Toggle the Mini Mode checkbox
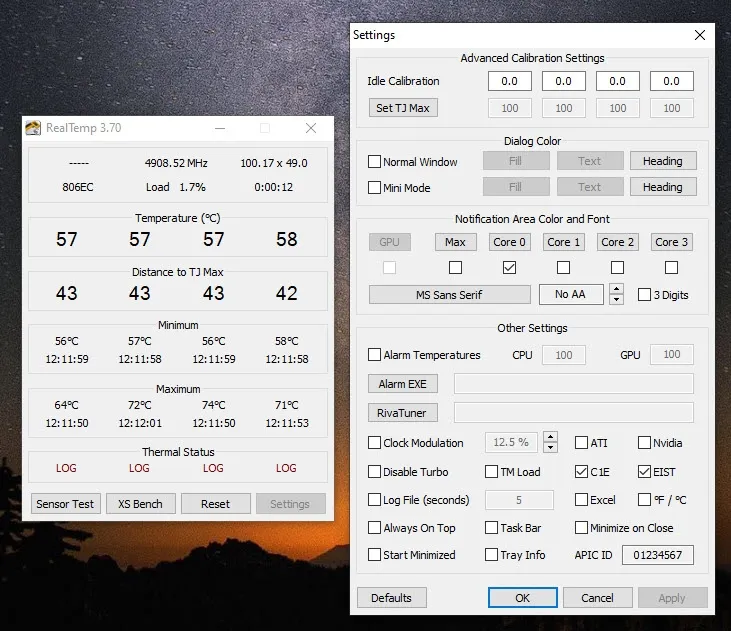 pos(375,187)
